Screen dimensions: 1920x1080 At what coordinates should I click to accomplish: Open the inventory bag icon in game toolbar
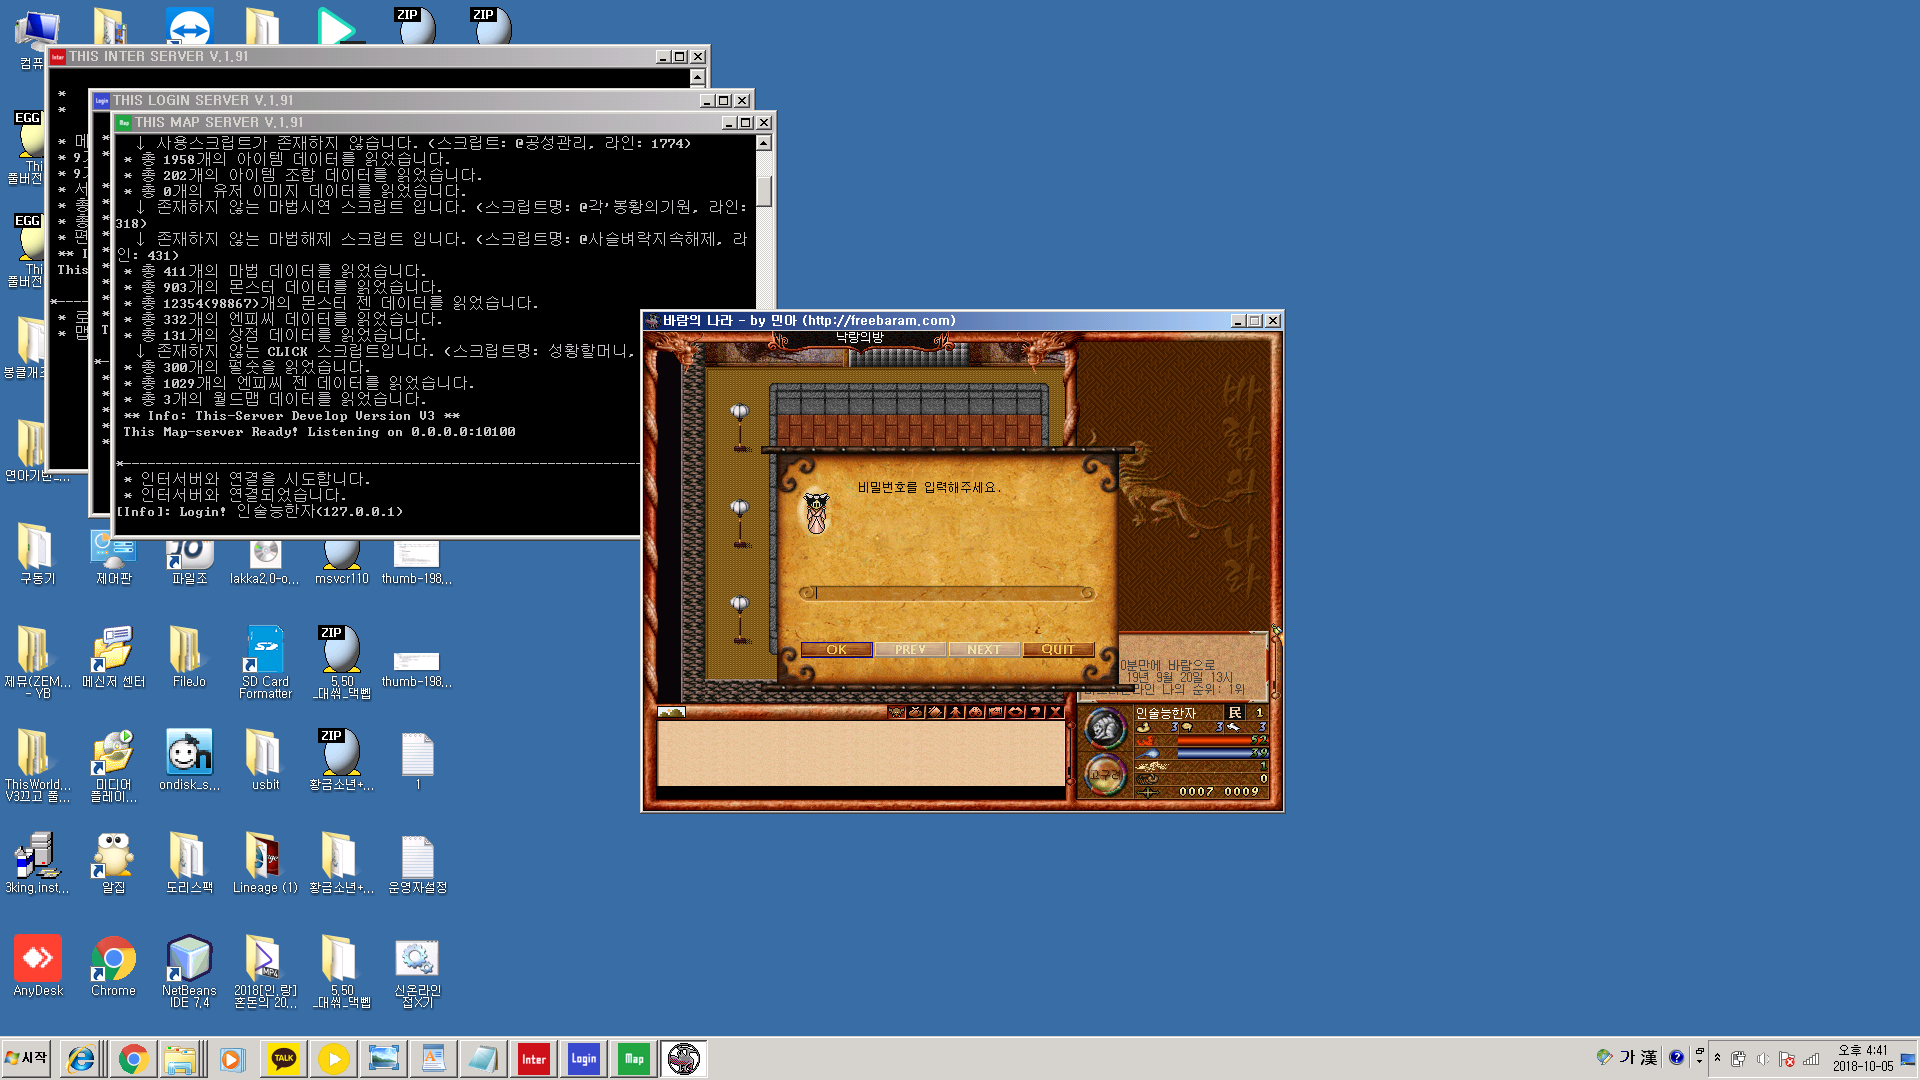pos(916,712)
